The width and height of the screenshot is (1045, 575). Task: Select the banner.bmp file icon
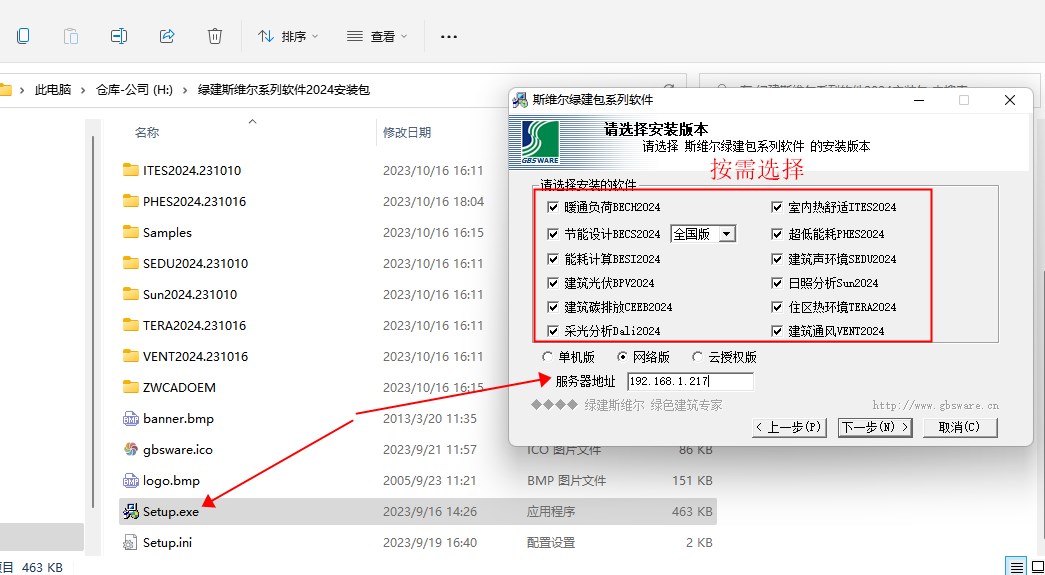[x=131, y=418]
